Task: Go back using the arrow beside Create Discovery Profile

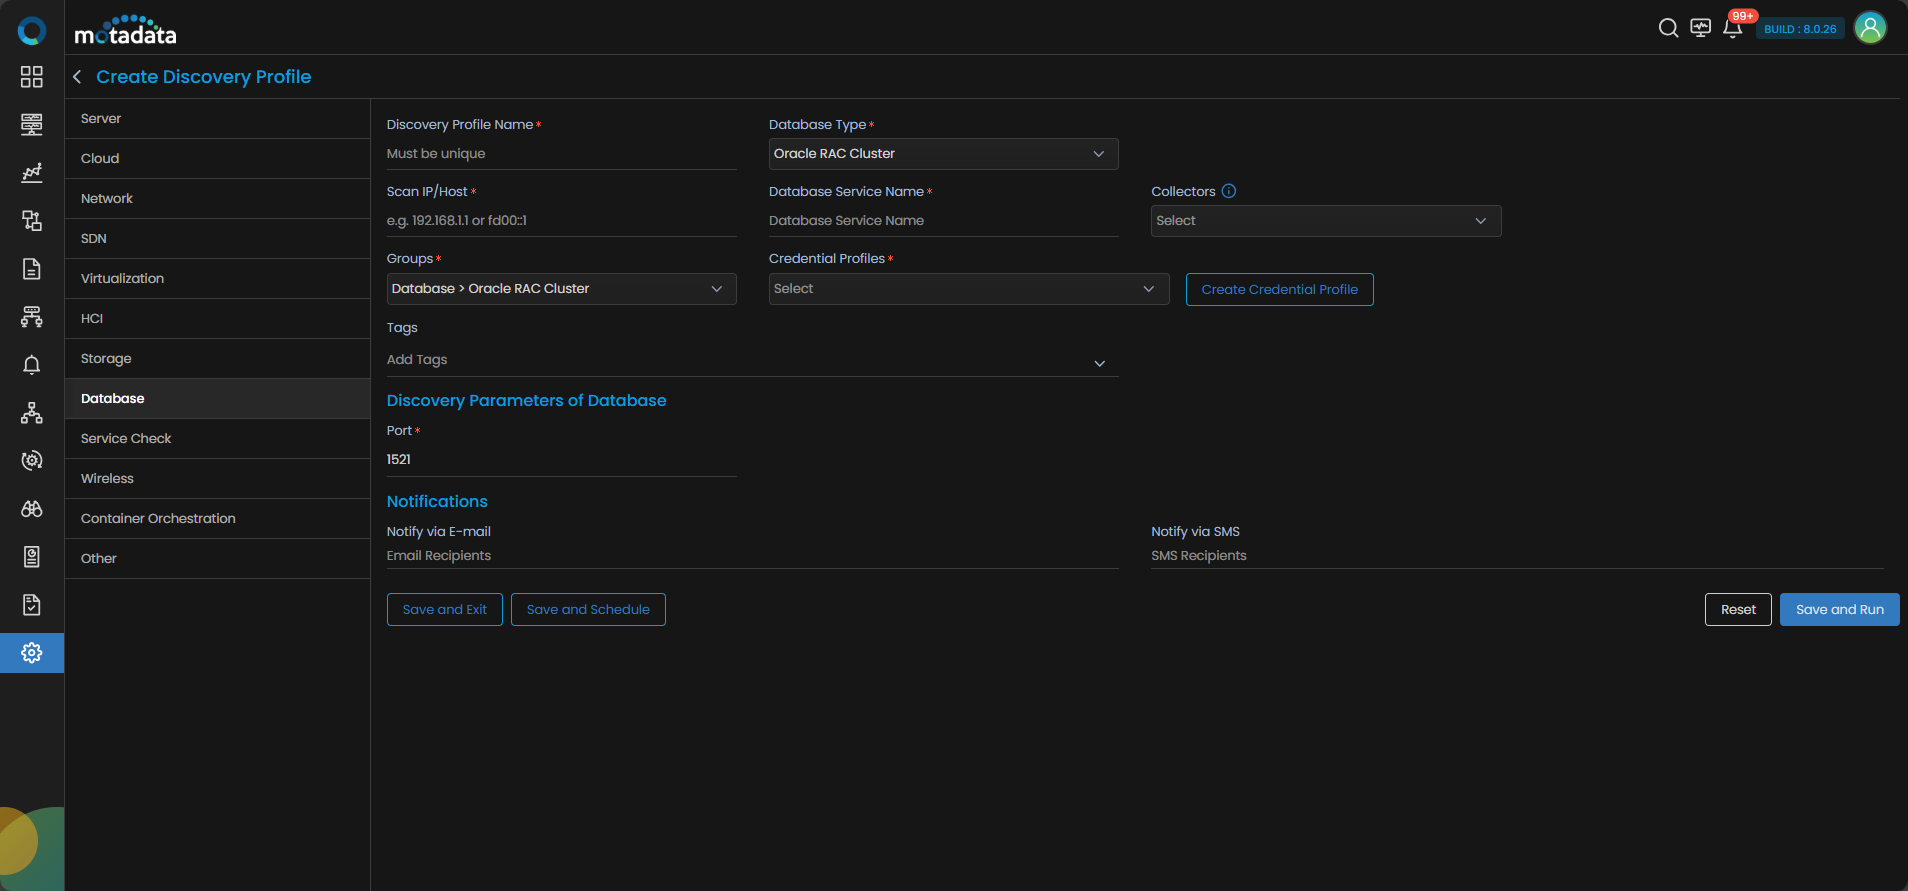Action: [77, 77]
